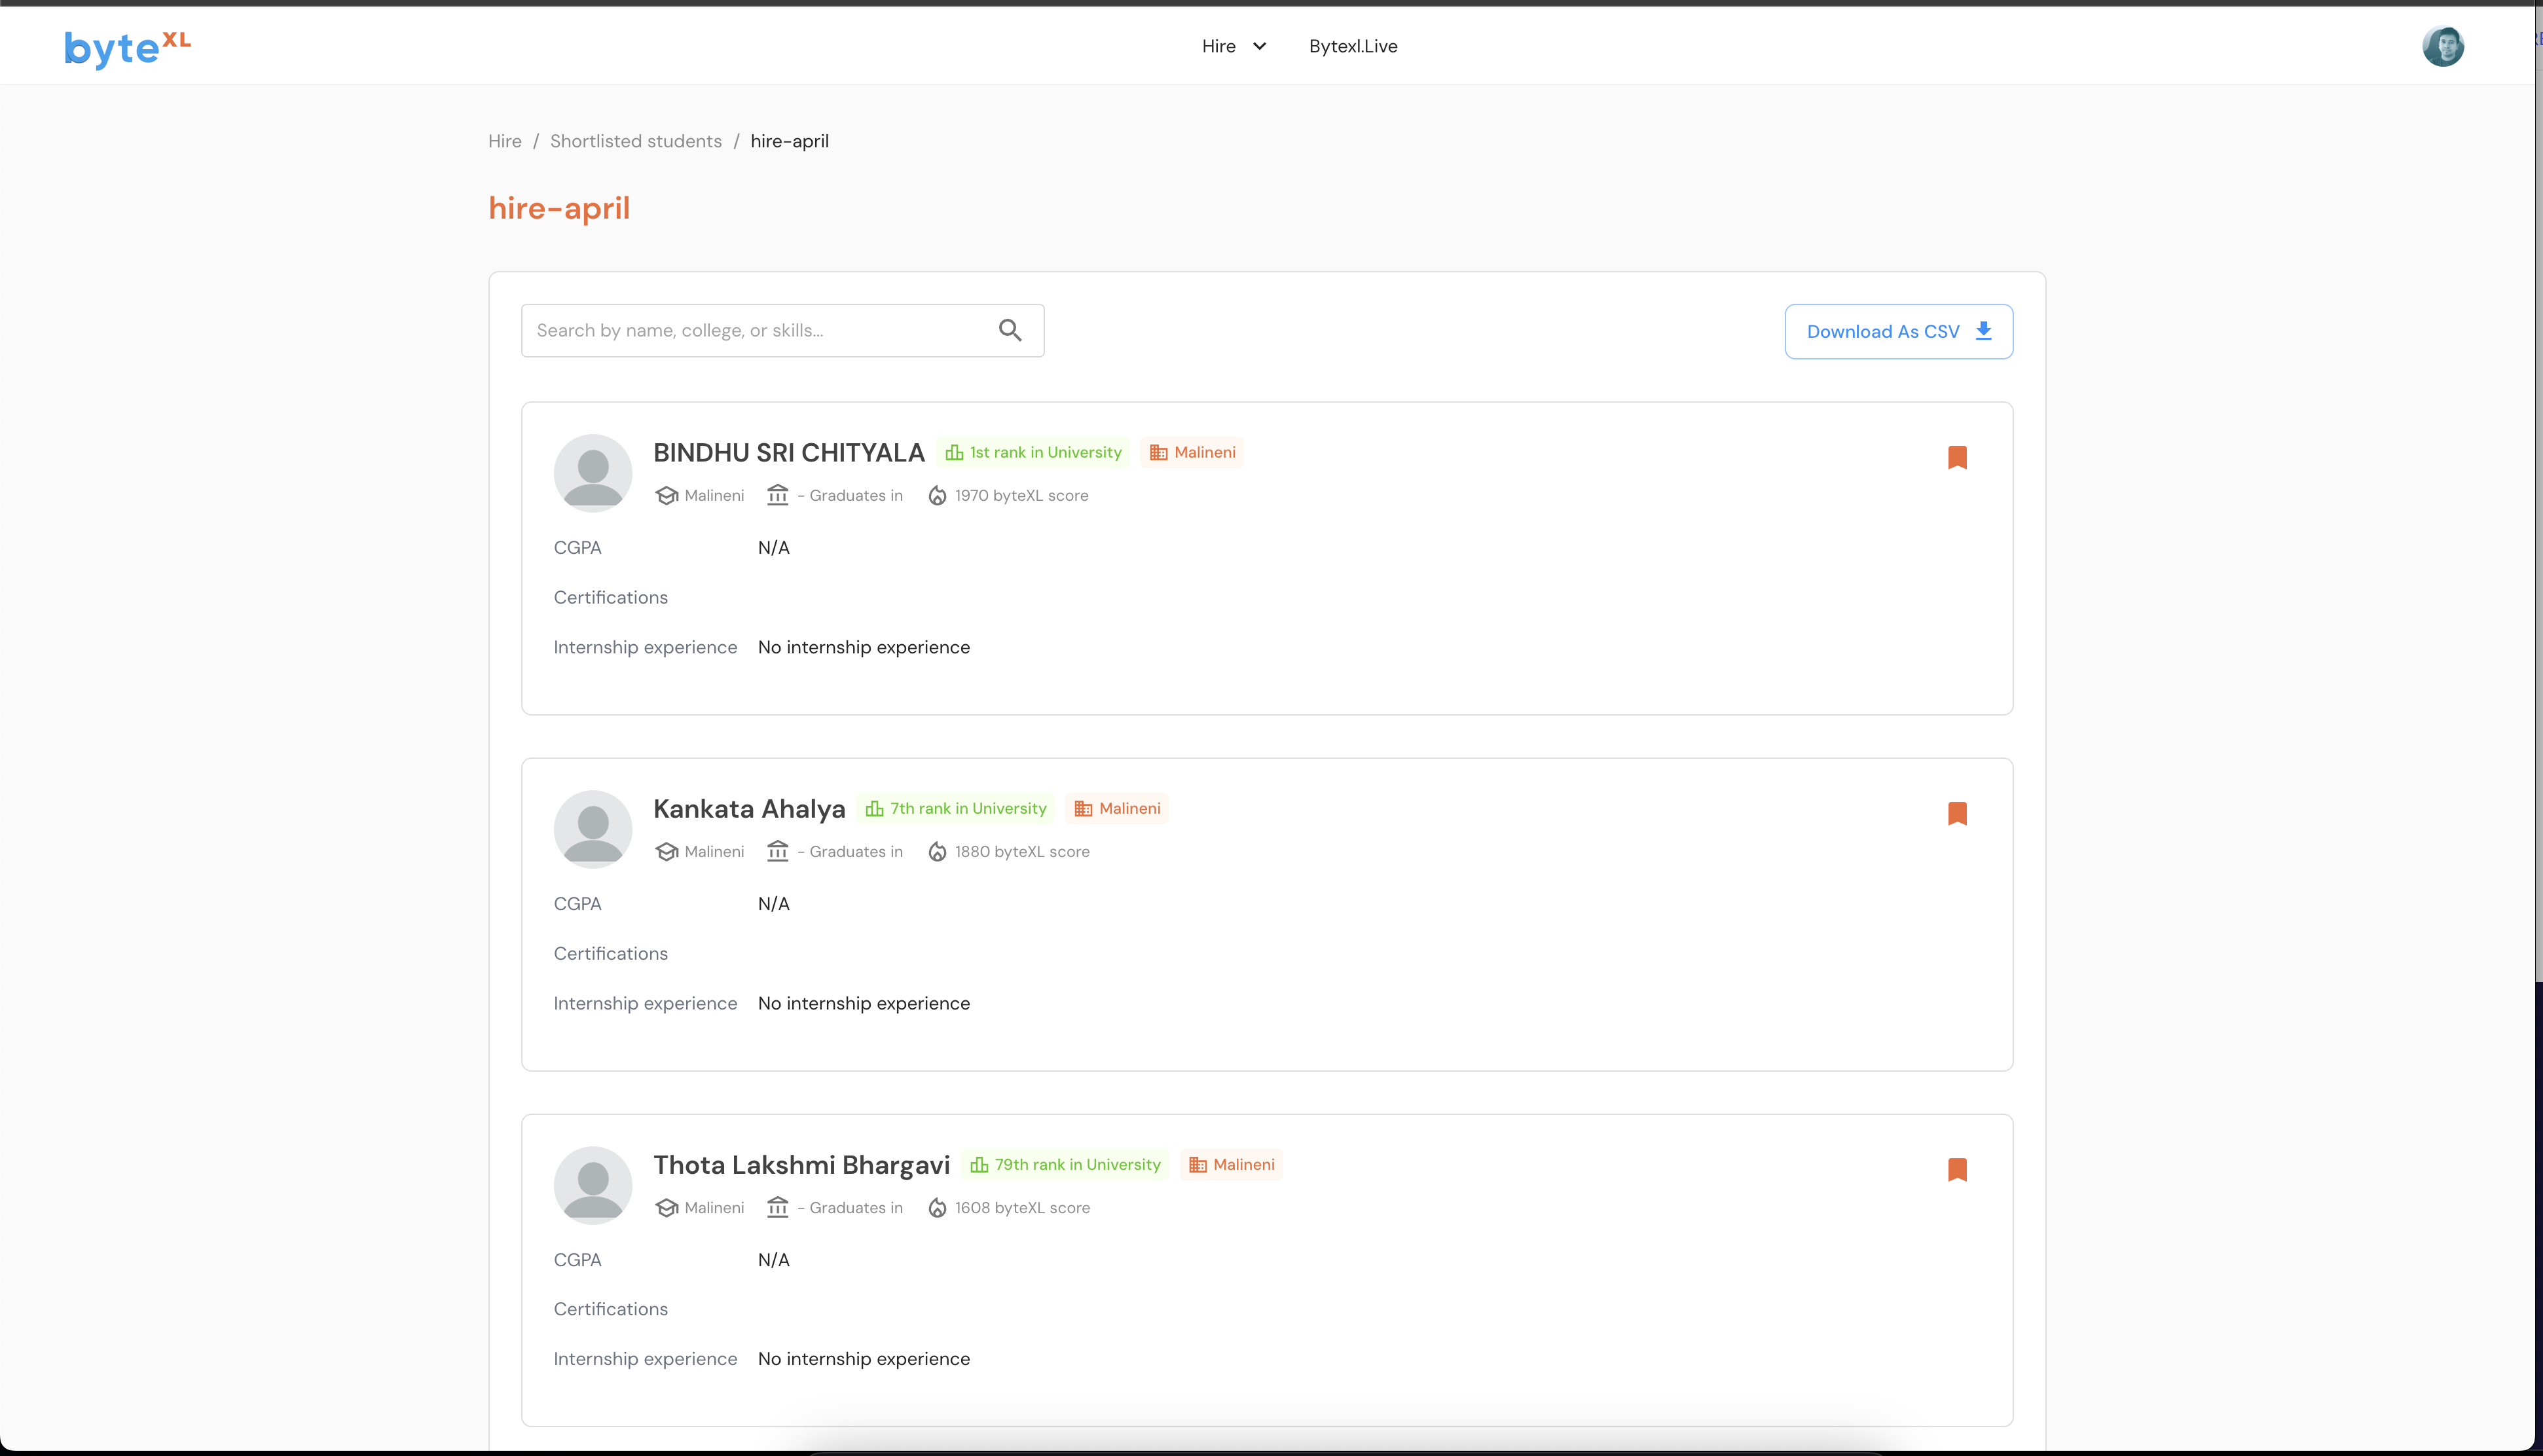Viewport: 2543px width, 1456px height.
Task: Remove bookmark for Bindhu Sri Chityala
Action: [1957, 457]
